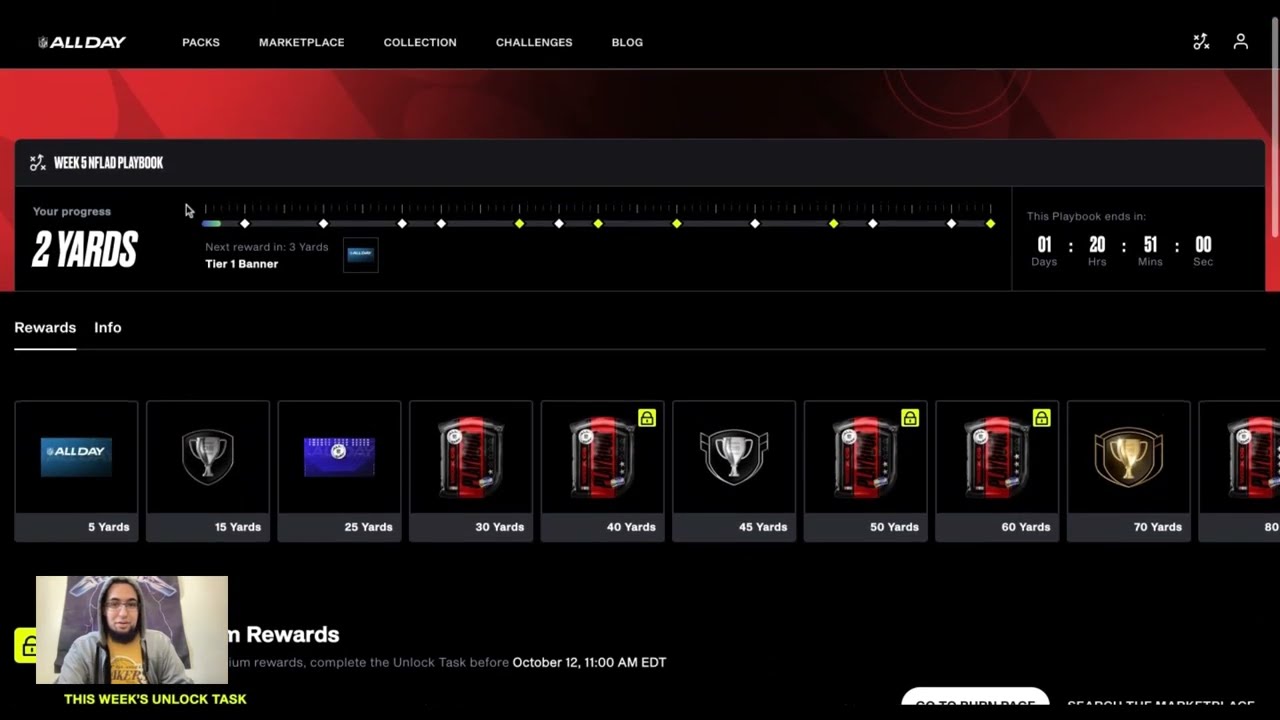The width and height of the screenshot is (1280, 720).
Task: Click the countdown Hrs value '20'
Action: pyautogui.click(x=1097, y=245)
